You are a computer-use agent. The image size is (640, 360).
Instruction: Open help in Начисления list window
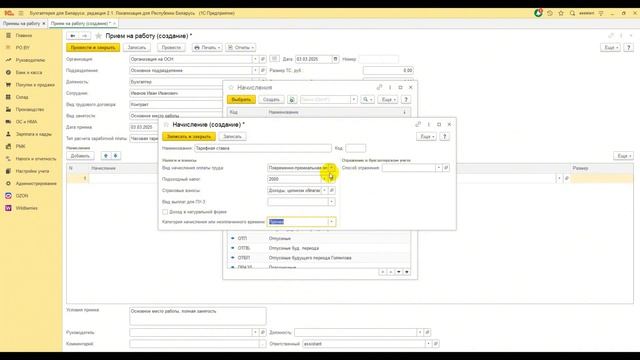pyautogui.click(x=406, y=100)
